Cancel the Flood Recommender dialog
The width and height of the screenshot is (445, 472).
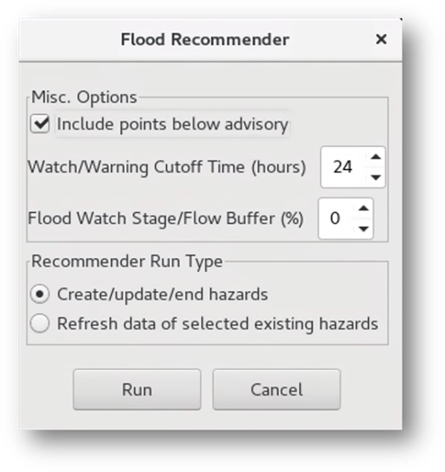[x=277, y=389]
